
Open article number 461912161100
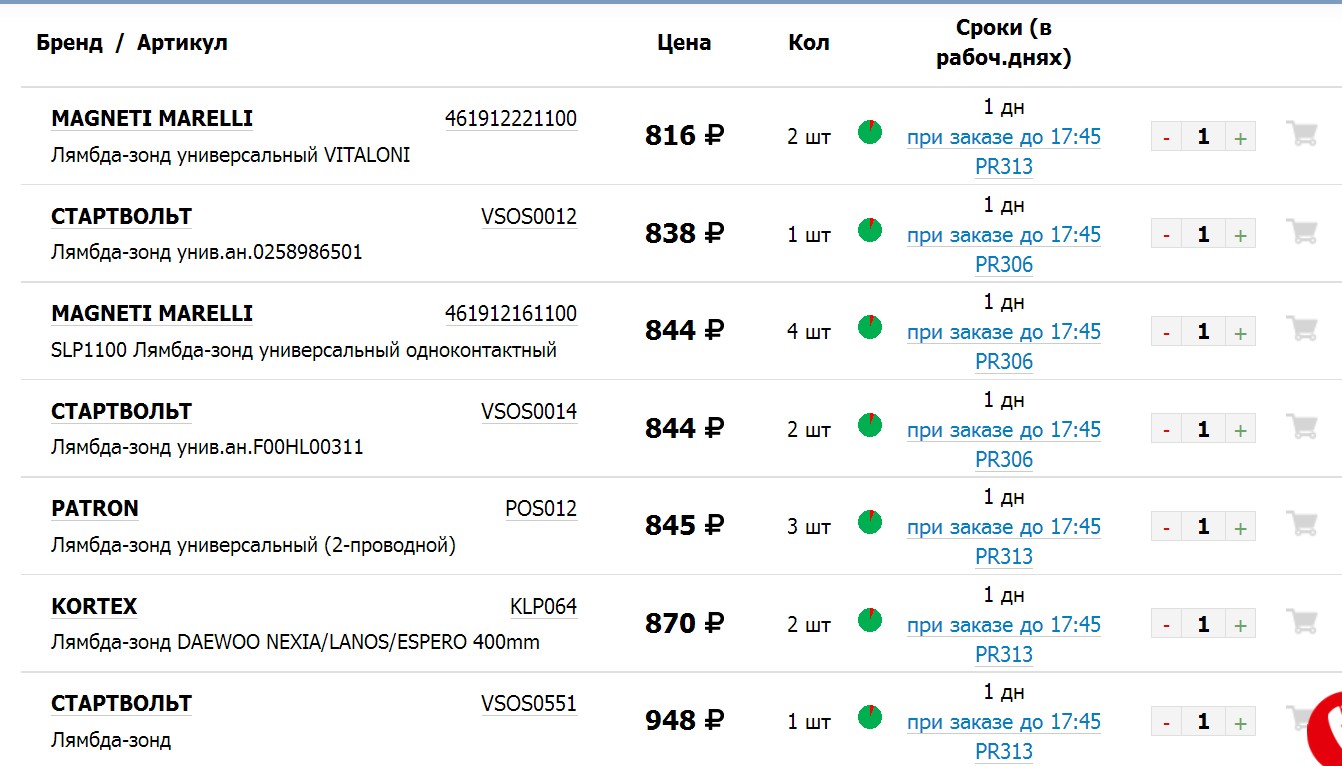[x=511, y=314]
